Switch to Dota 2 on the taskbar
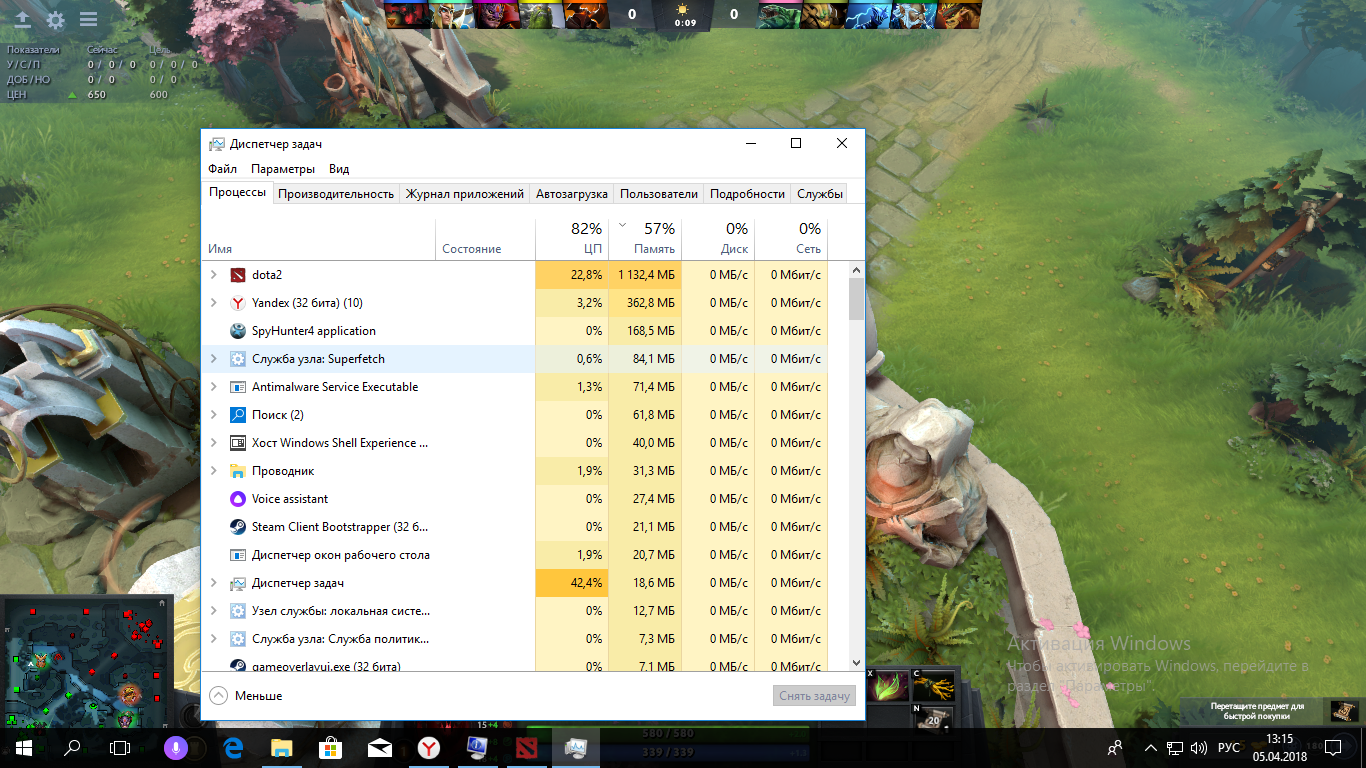Image resolution: width=1366 pixels, height=768 pixels. click(x=525, y=748)
